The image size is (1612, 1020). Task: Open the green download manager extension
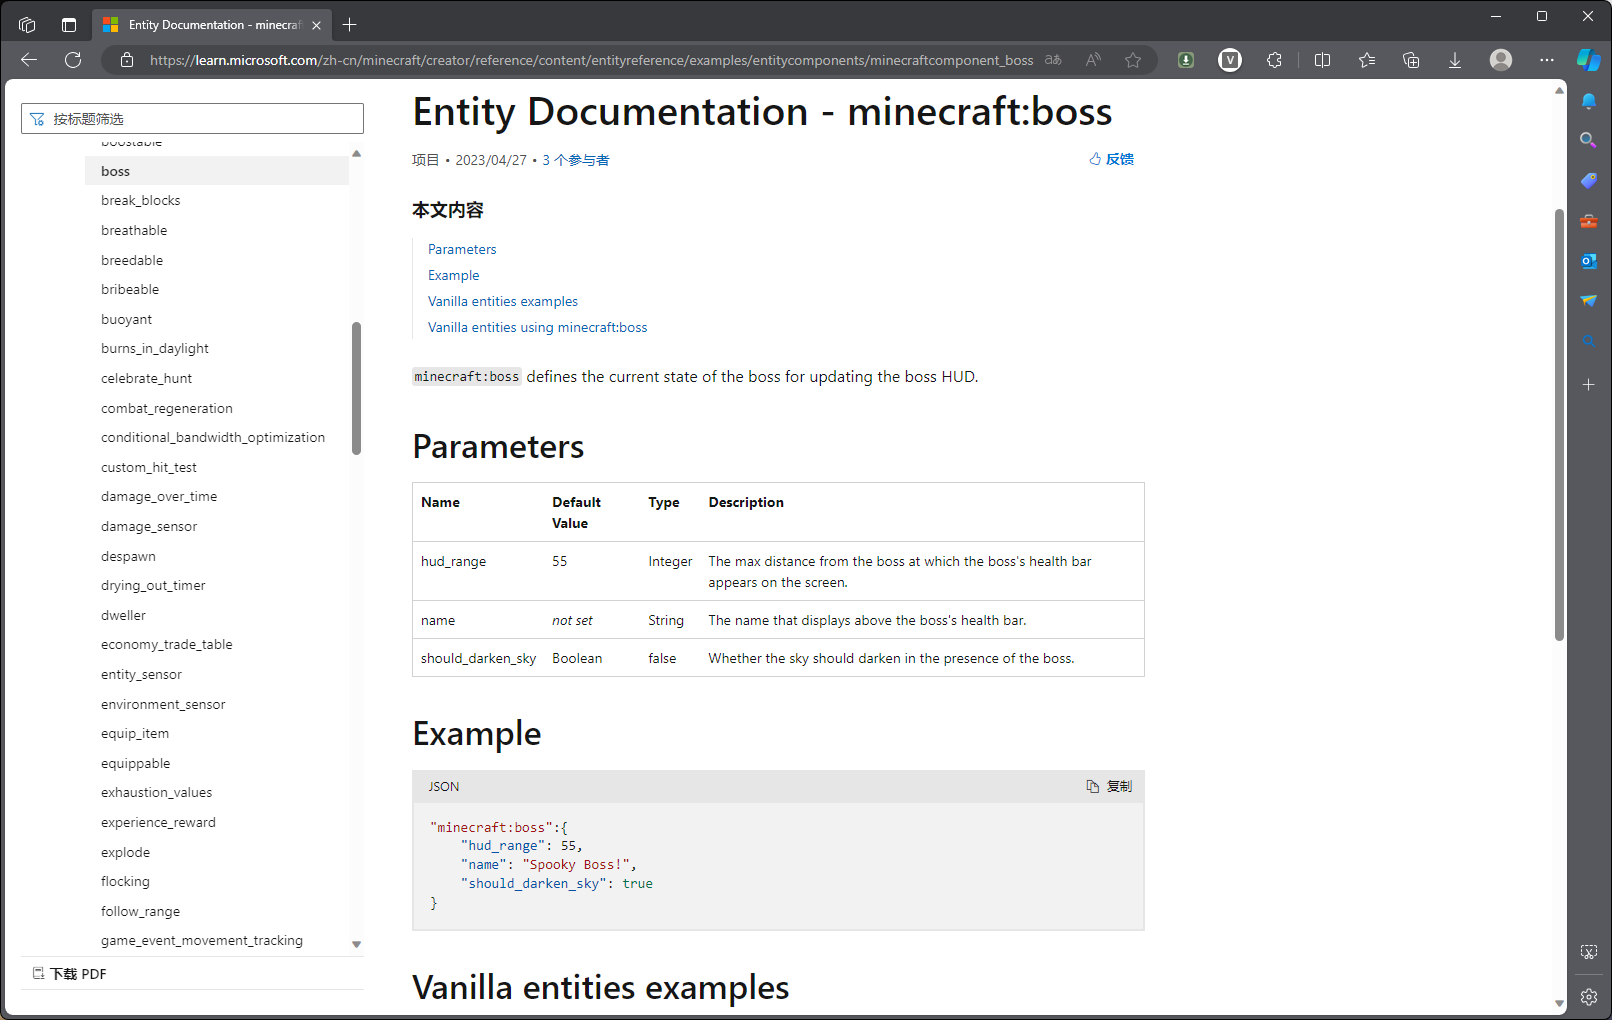(x=1186, y=60)
